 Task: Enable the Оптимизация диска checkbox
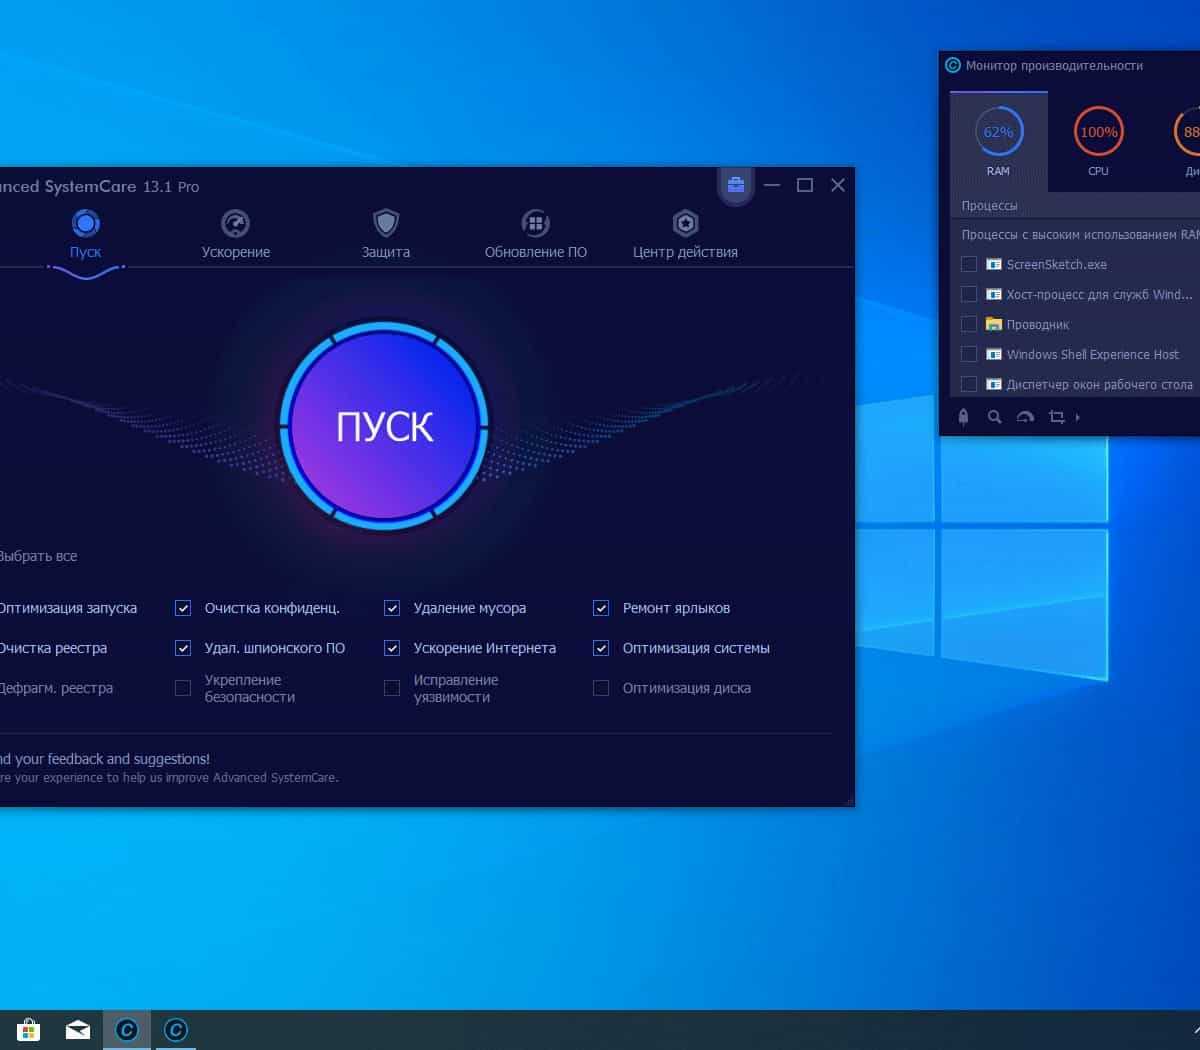[x=601, y=688]
